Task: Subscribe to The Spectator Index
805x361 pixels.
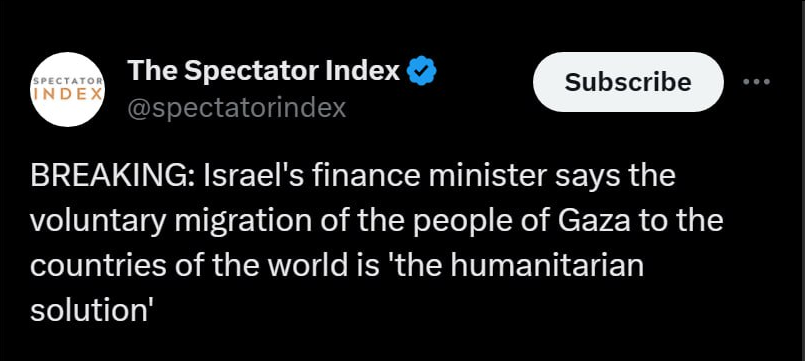Action: click(x=628, y=82)
